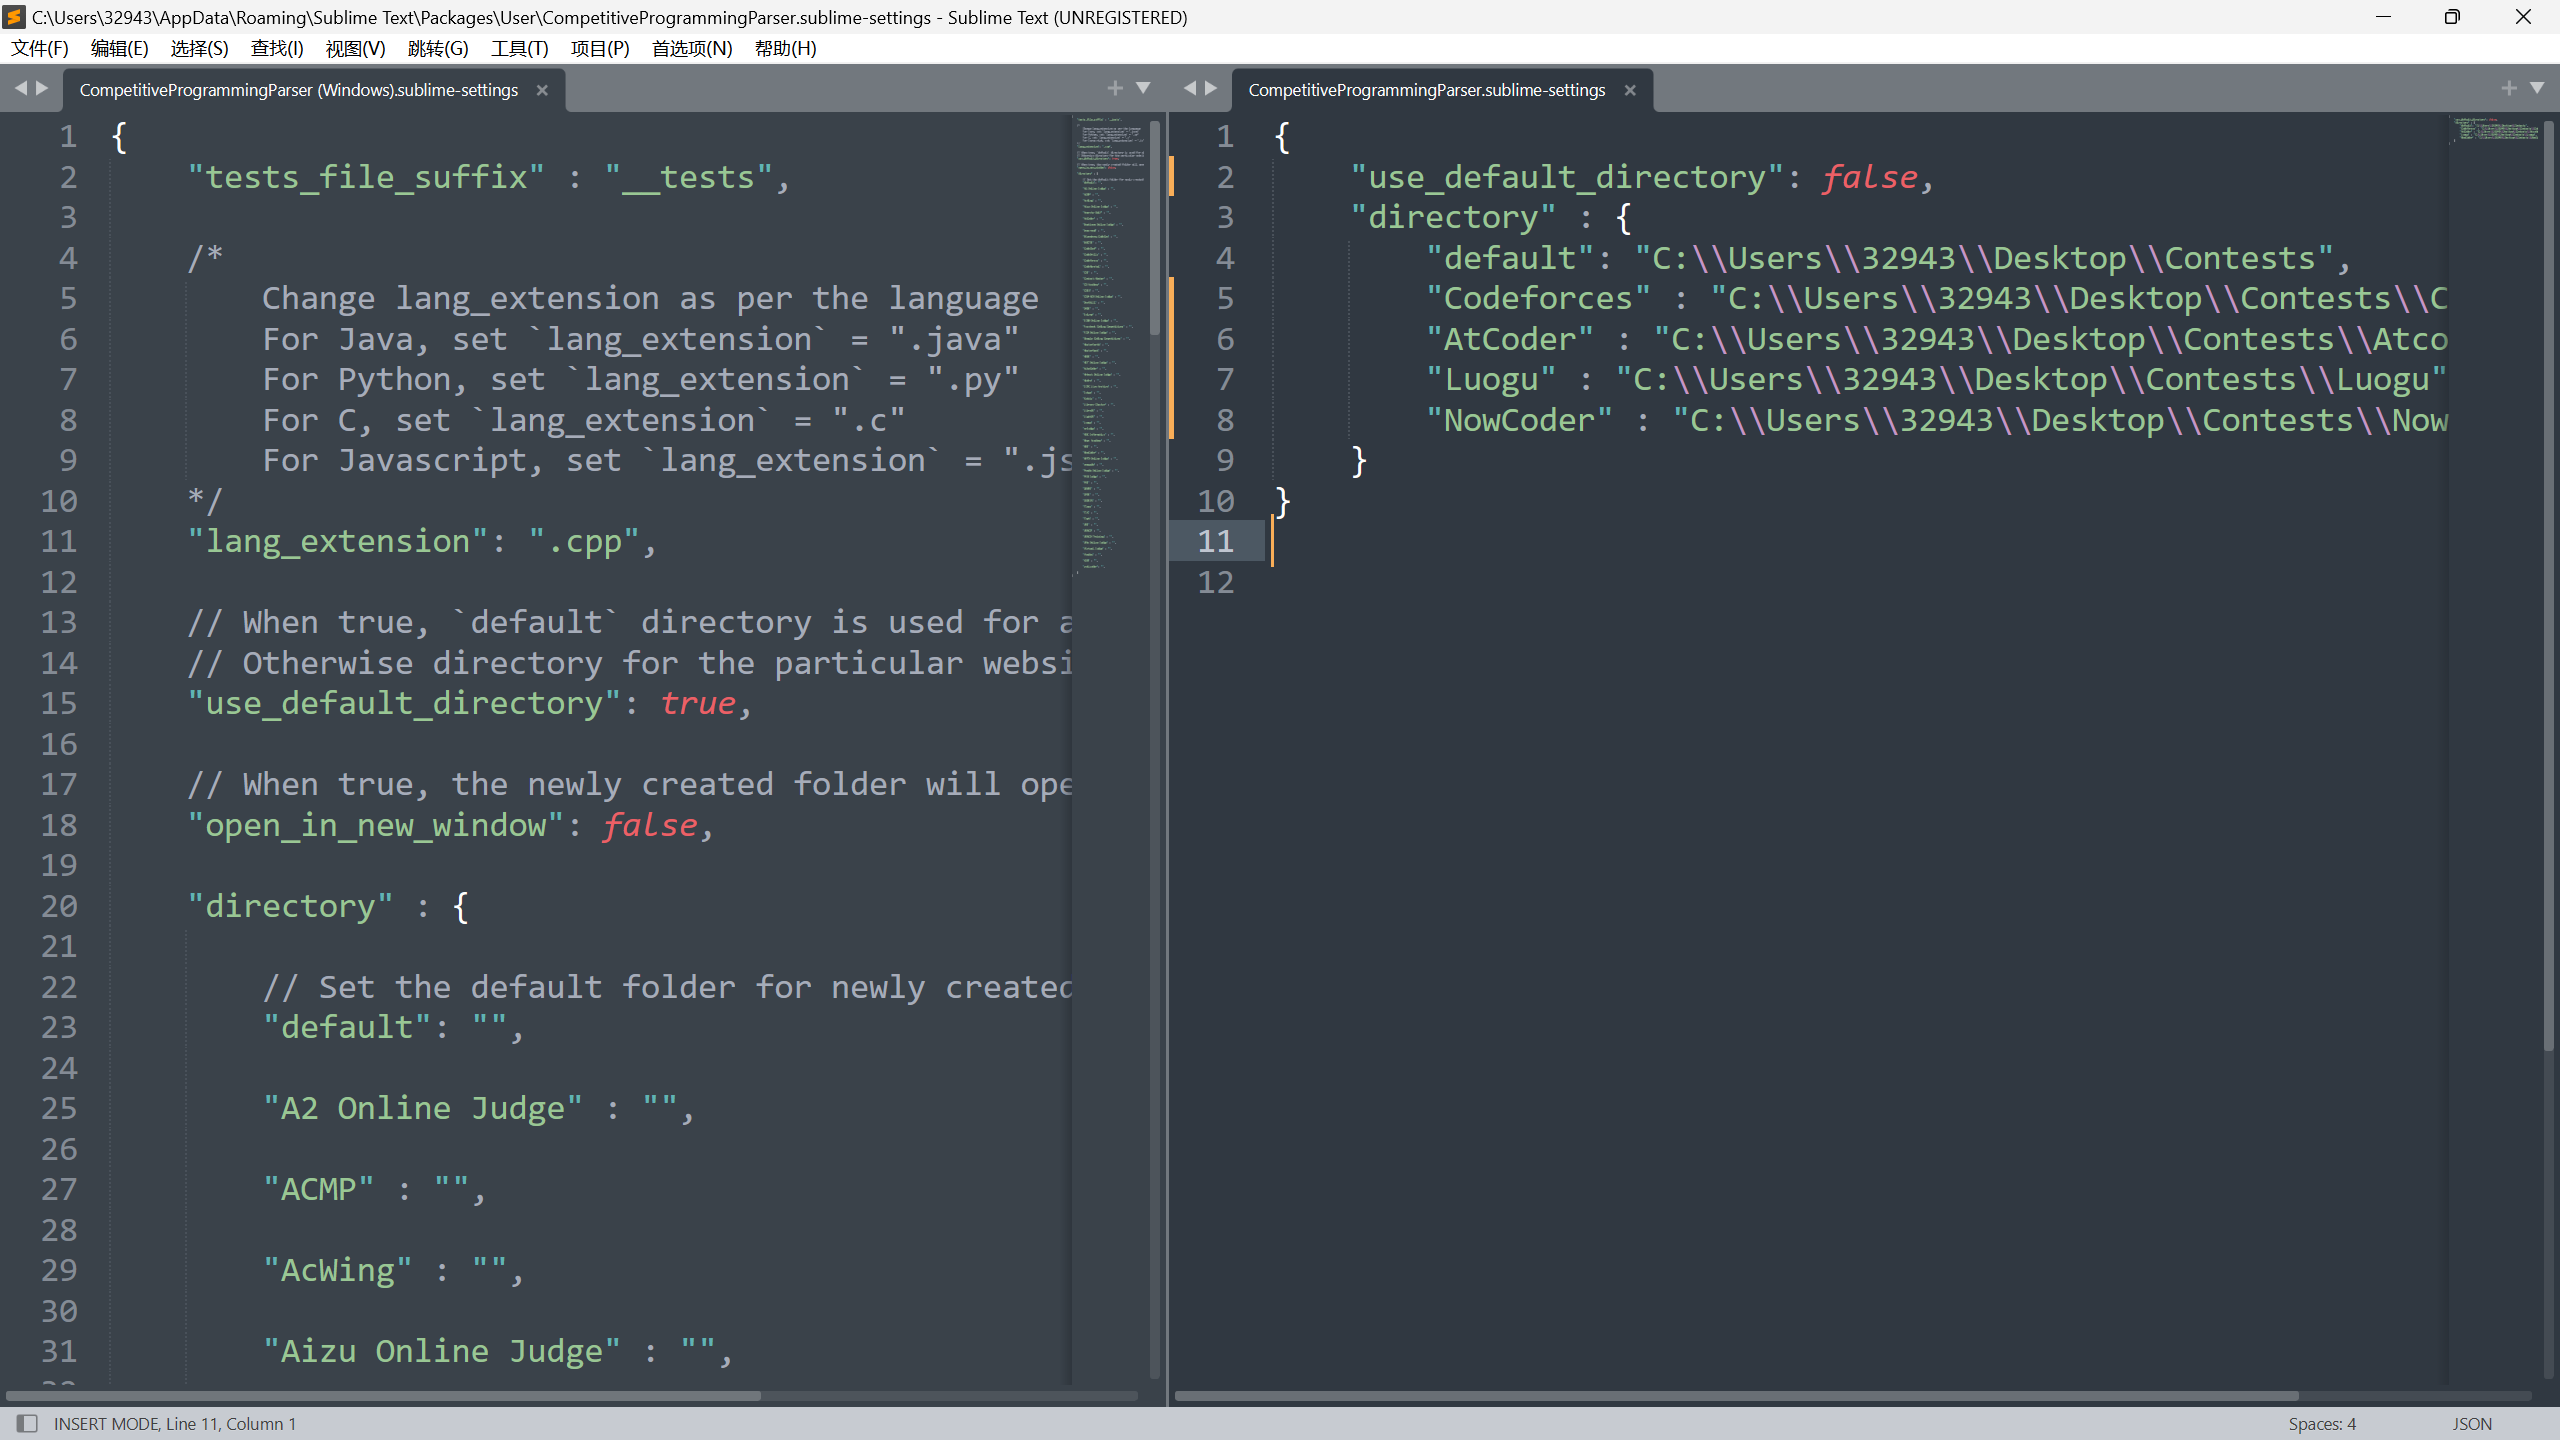2560x1440 pixels.
Task: Click INSERT MODE line column status
Action: click(175, 1423)
